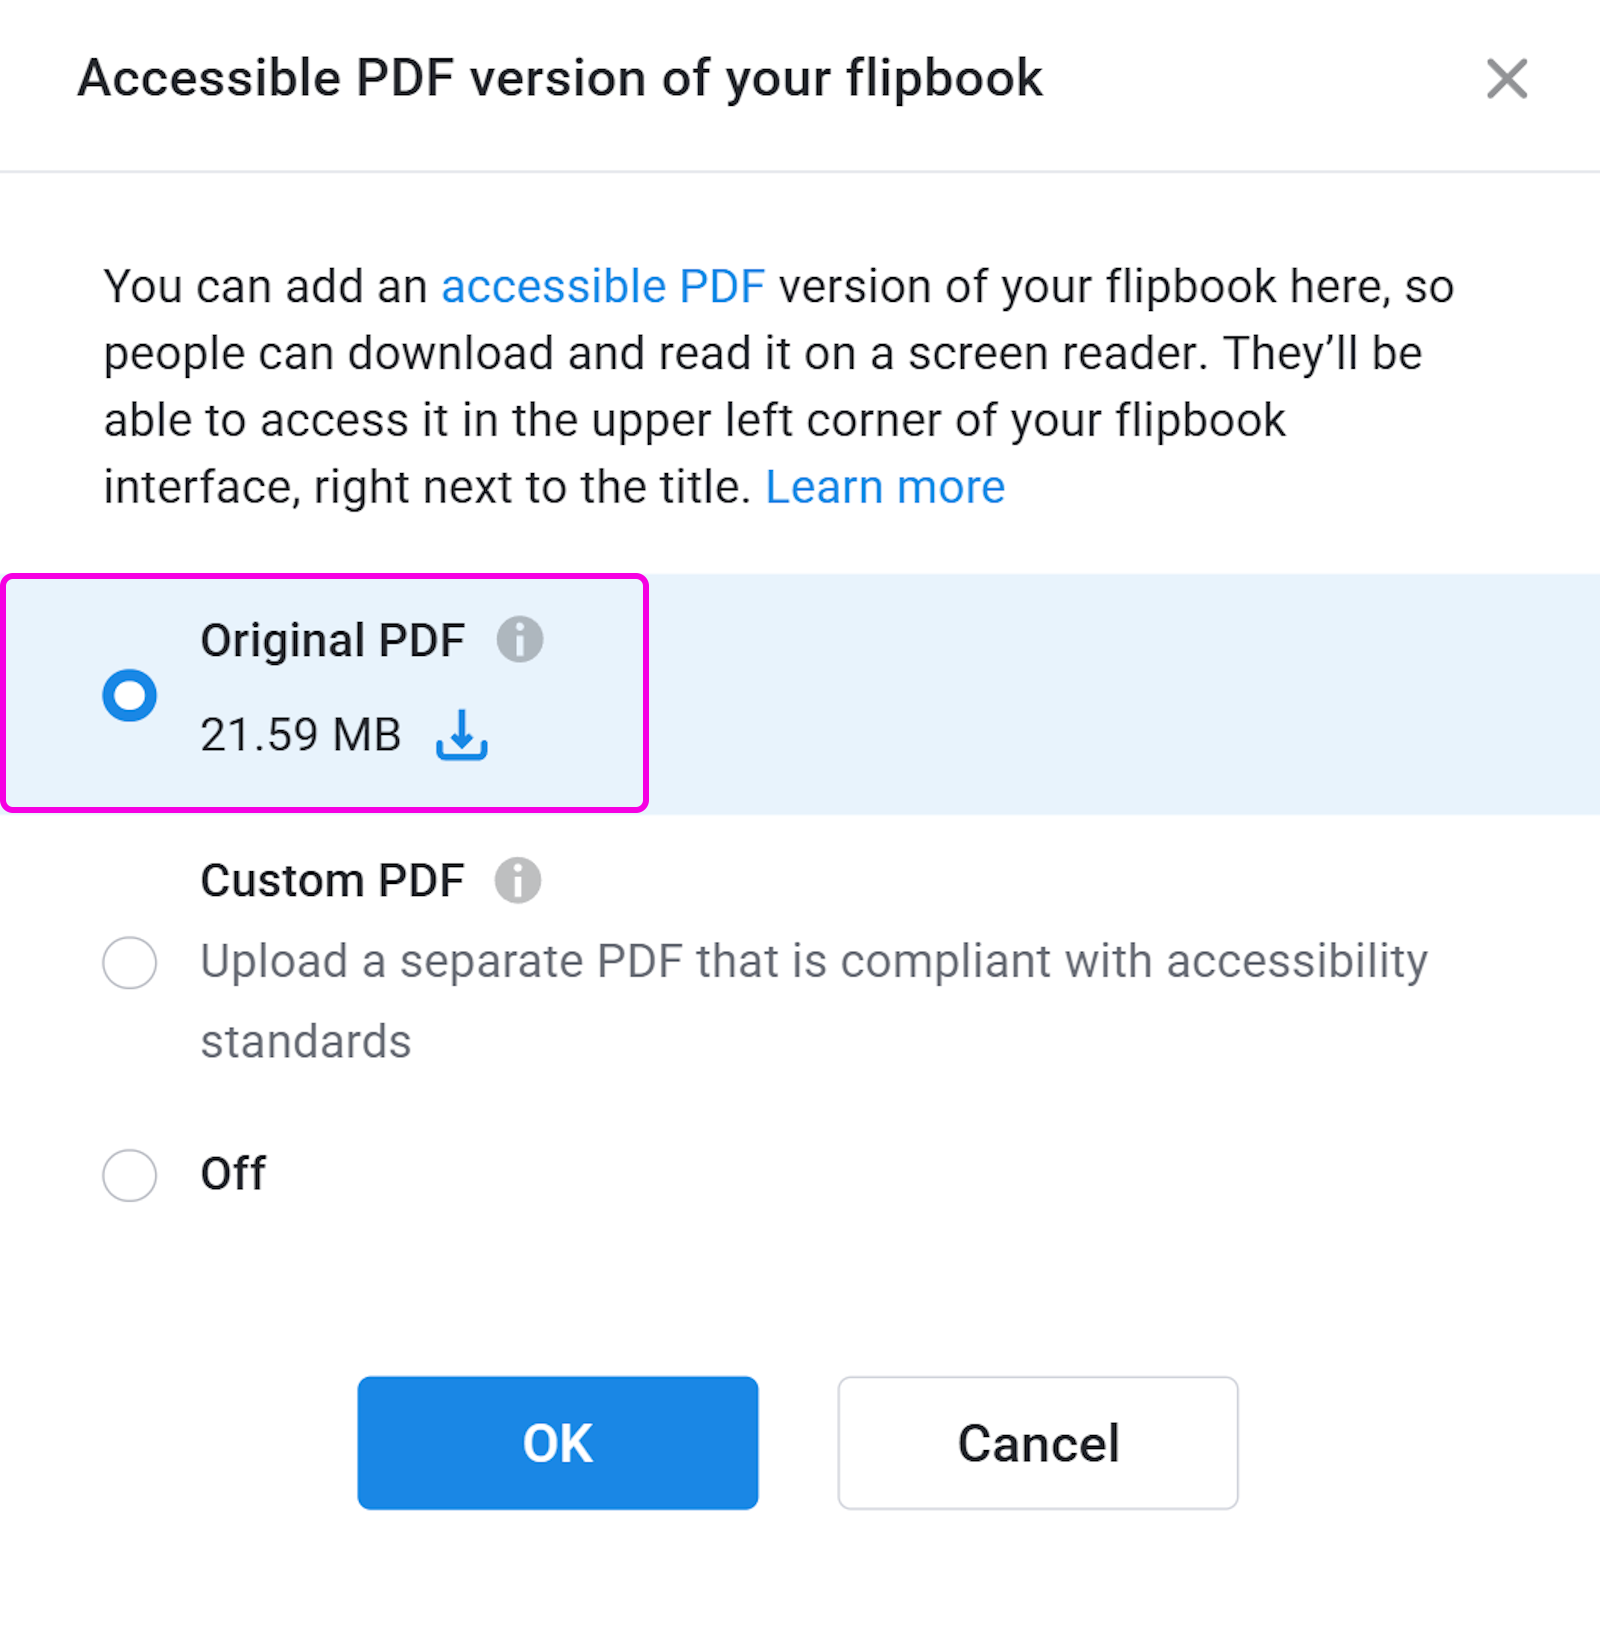
Task: Click the Original PDF label
Action: [333, 640]
